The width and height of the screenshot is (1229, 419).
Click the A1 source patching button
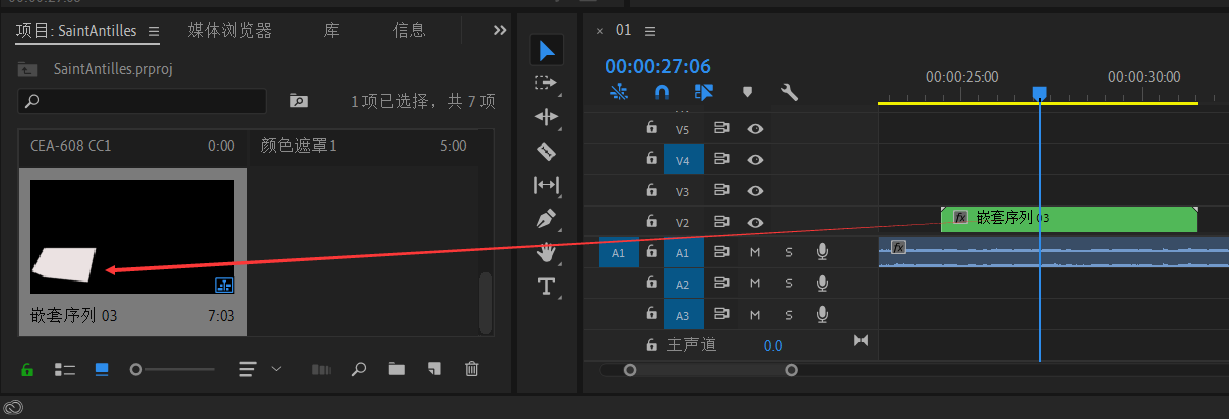pyautogui.click(x=618, y=253)
